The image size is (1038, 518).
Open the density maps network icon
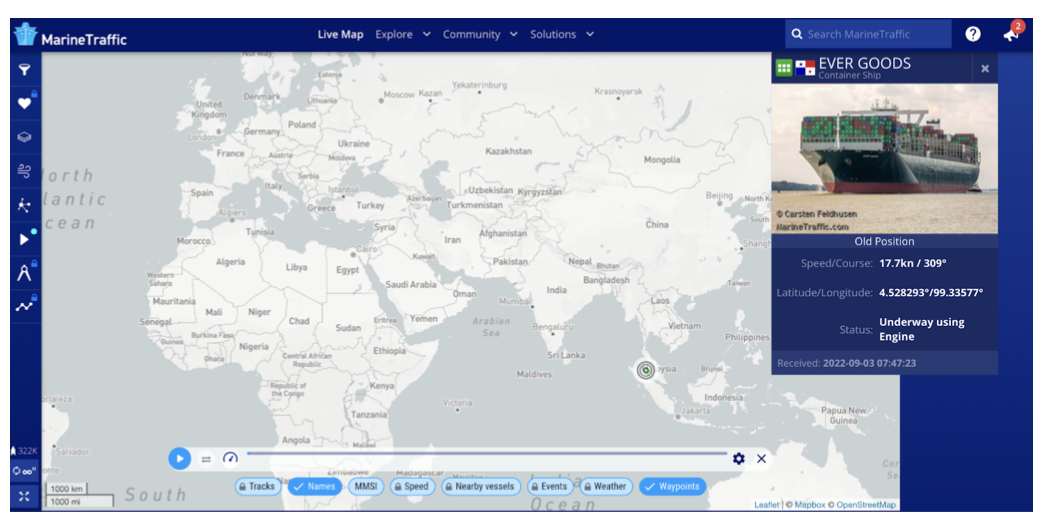click(24, 205)
